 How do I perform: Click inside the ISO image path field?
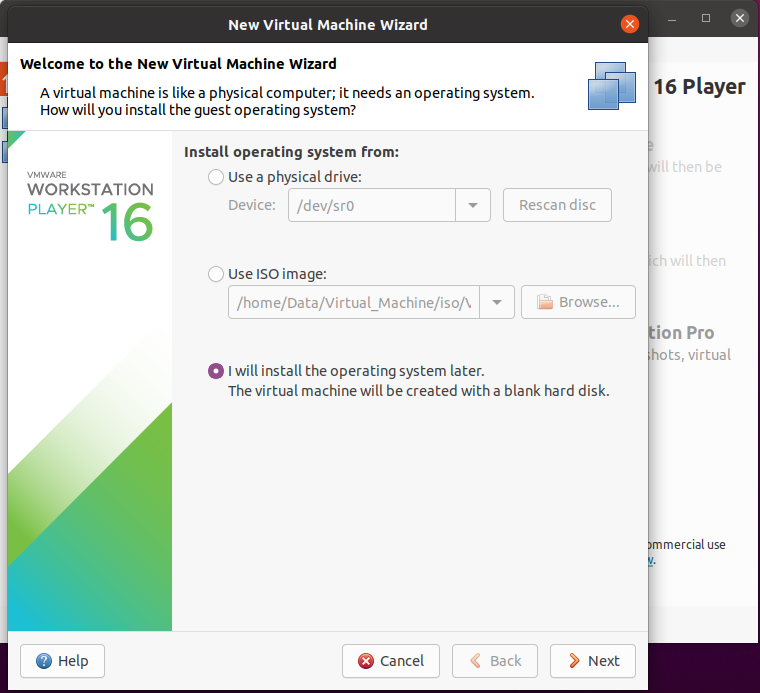(354, 302)
